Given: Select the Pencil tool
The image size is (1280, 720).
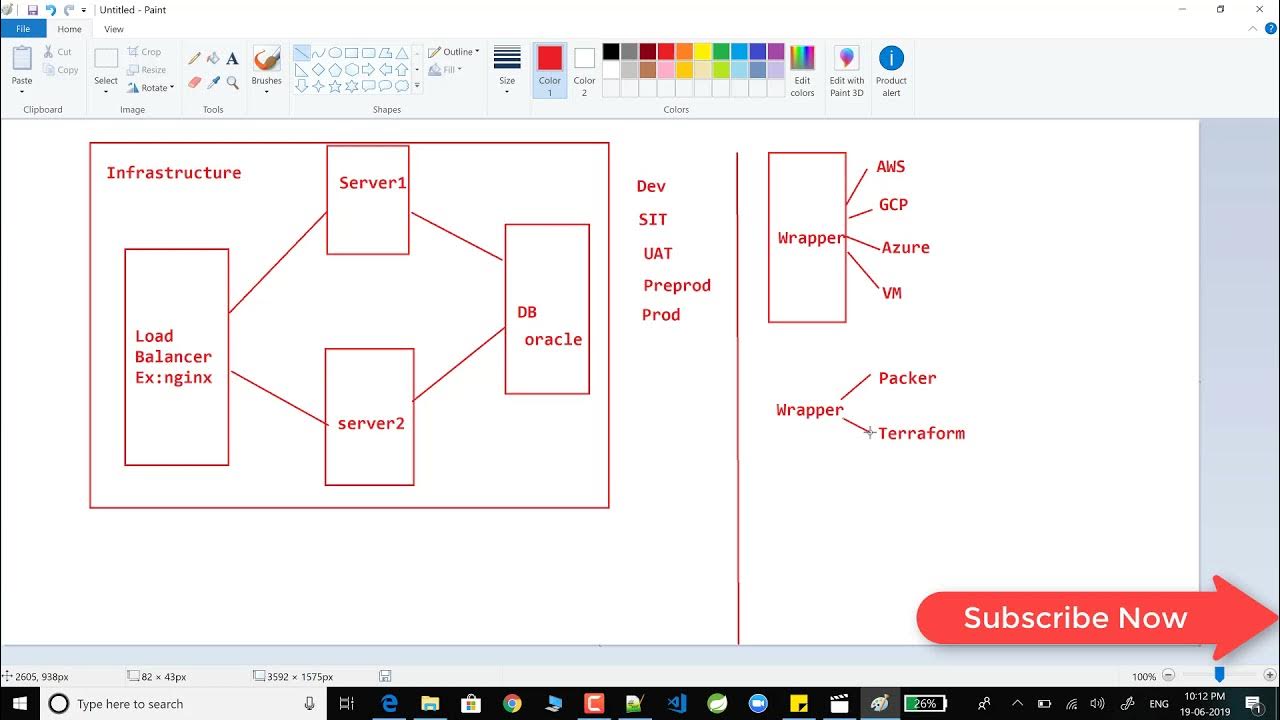Looking at the screenshot, I should 195,59.
